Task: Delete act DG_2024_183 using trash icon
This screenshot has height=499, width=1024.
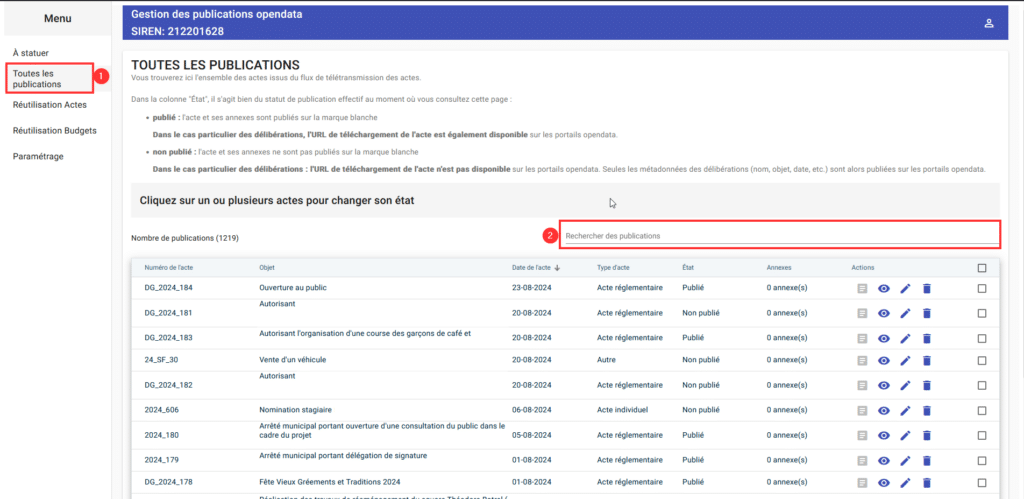Action: [926, 337]
